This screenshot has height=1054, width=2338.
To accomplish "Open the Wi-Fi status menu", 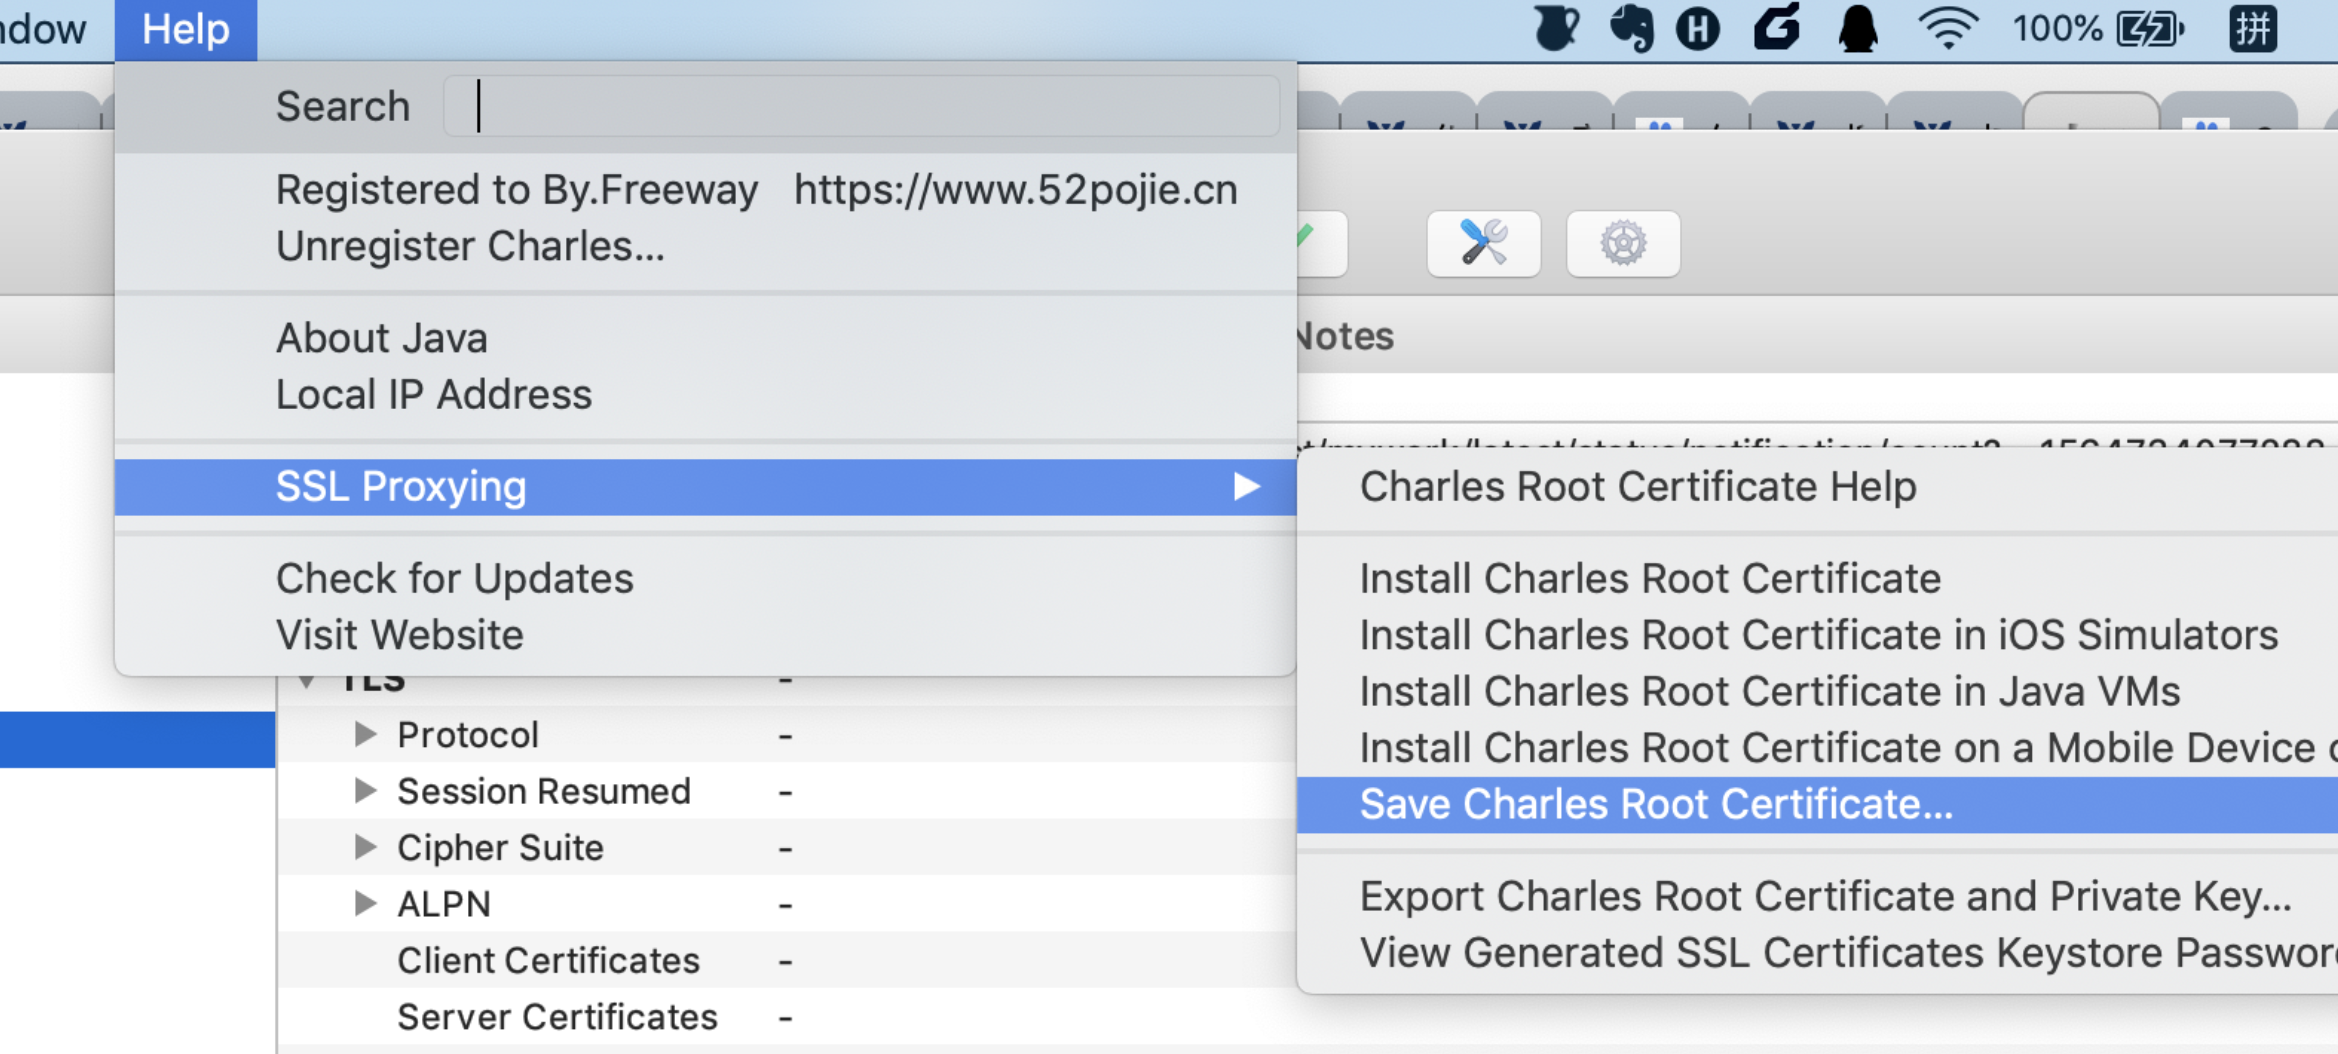I will click(x=1947, y=28).
